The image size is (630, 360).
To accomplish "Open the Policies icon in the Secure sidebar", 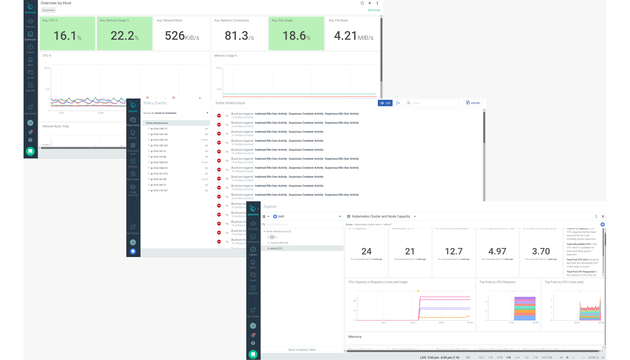I will coord(133,134).
